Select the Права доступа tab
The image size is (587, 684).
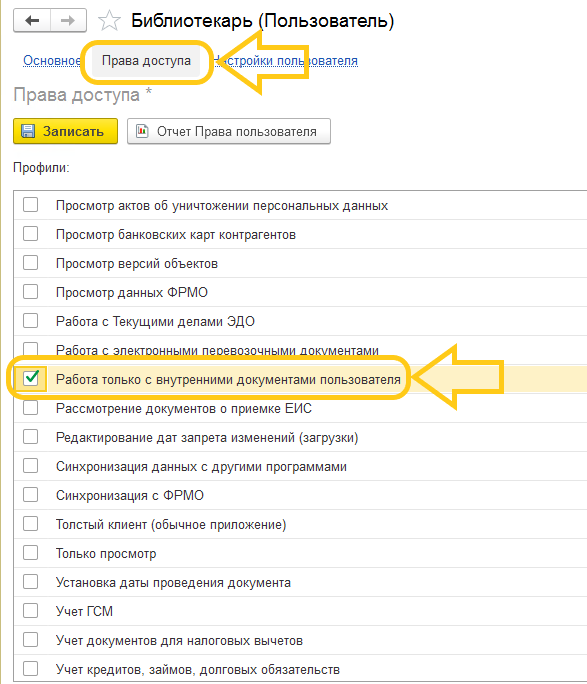146,61
